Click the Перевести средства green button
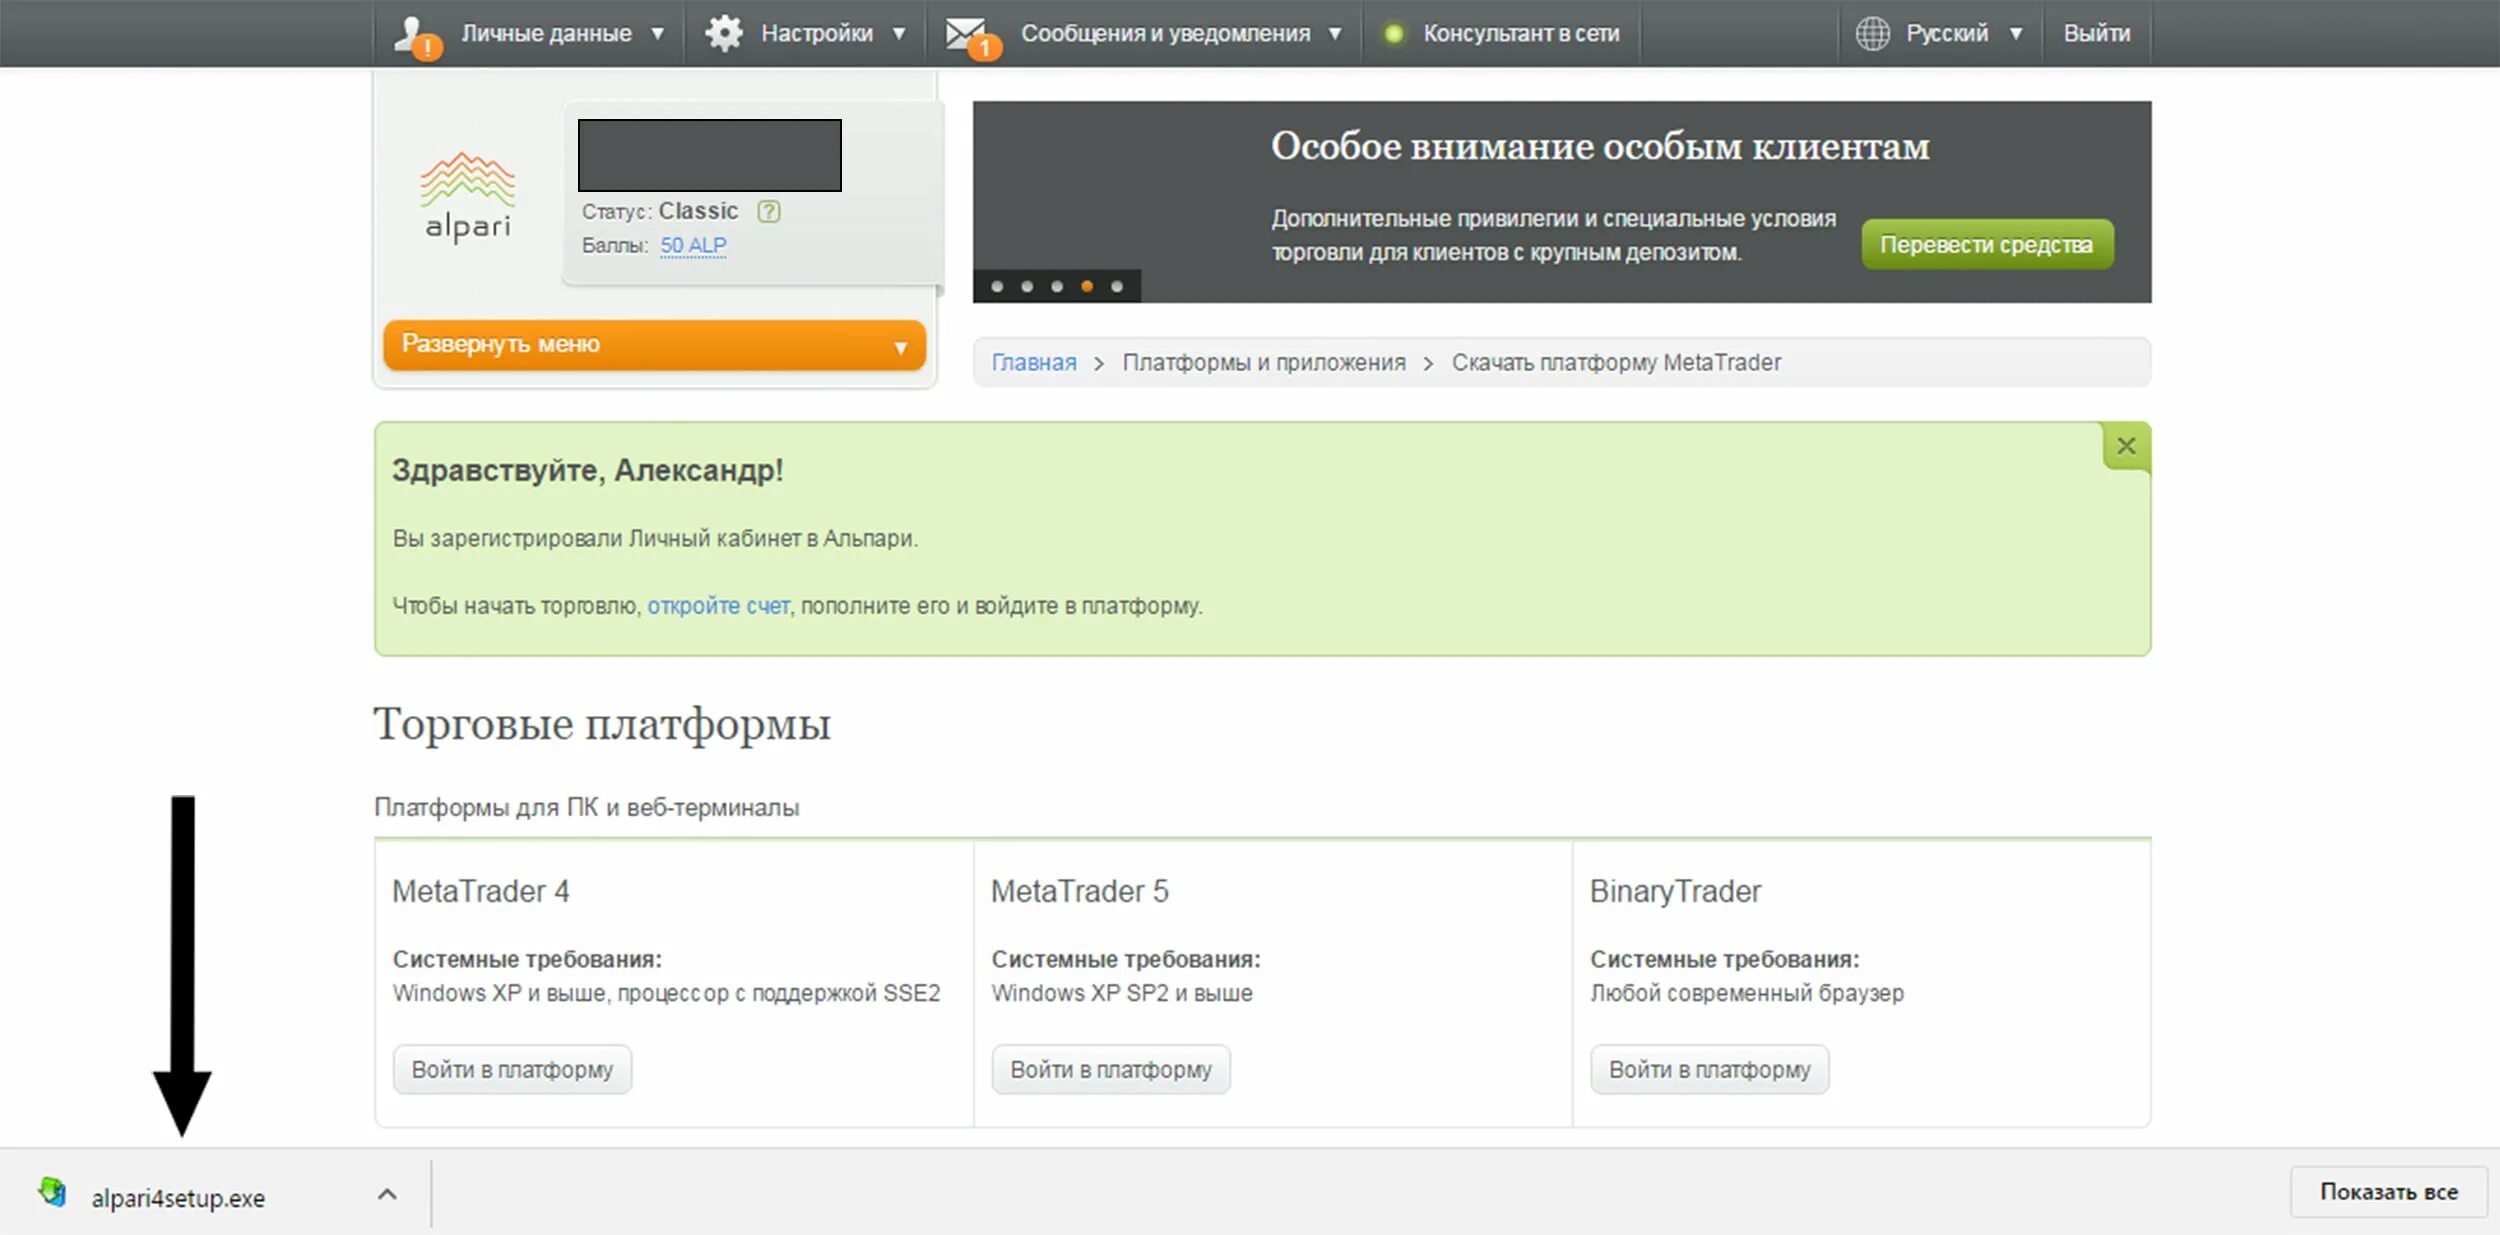Viewport: 2500px width, 1235px height. point(1987,244)
